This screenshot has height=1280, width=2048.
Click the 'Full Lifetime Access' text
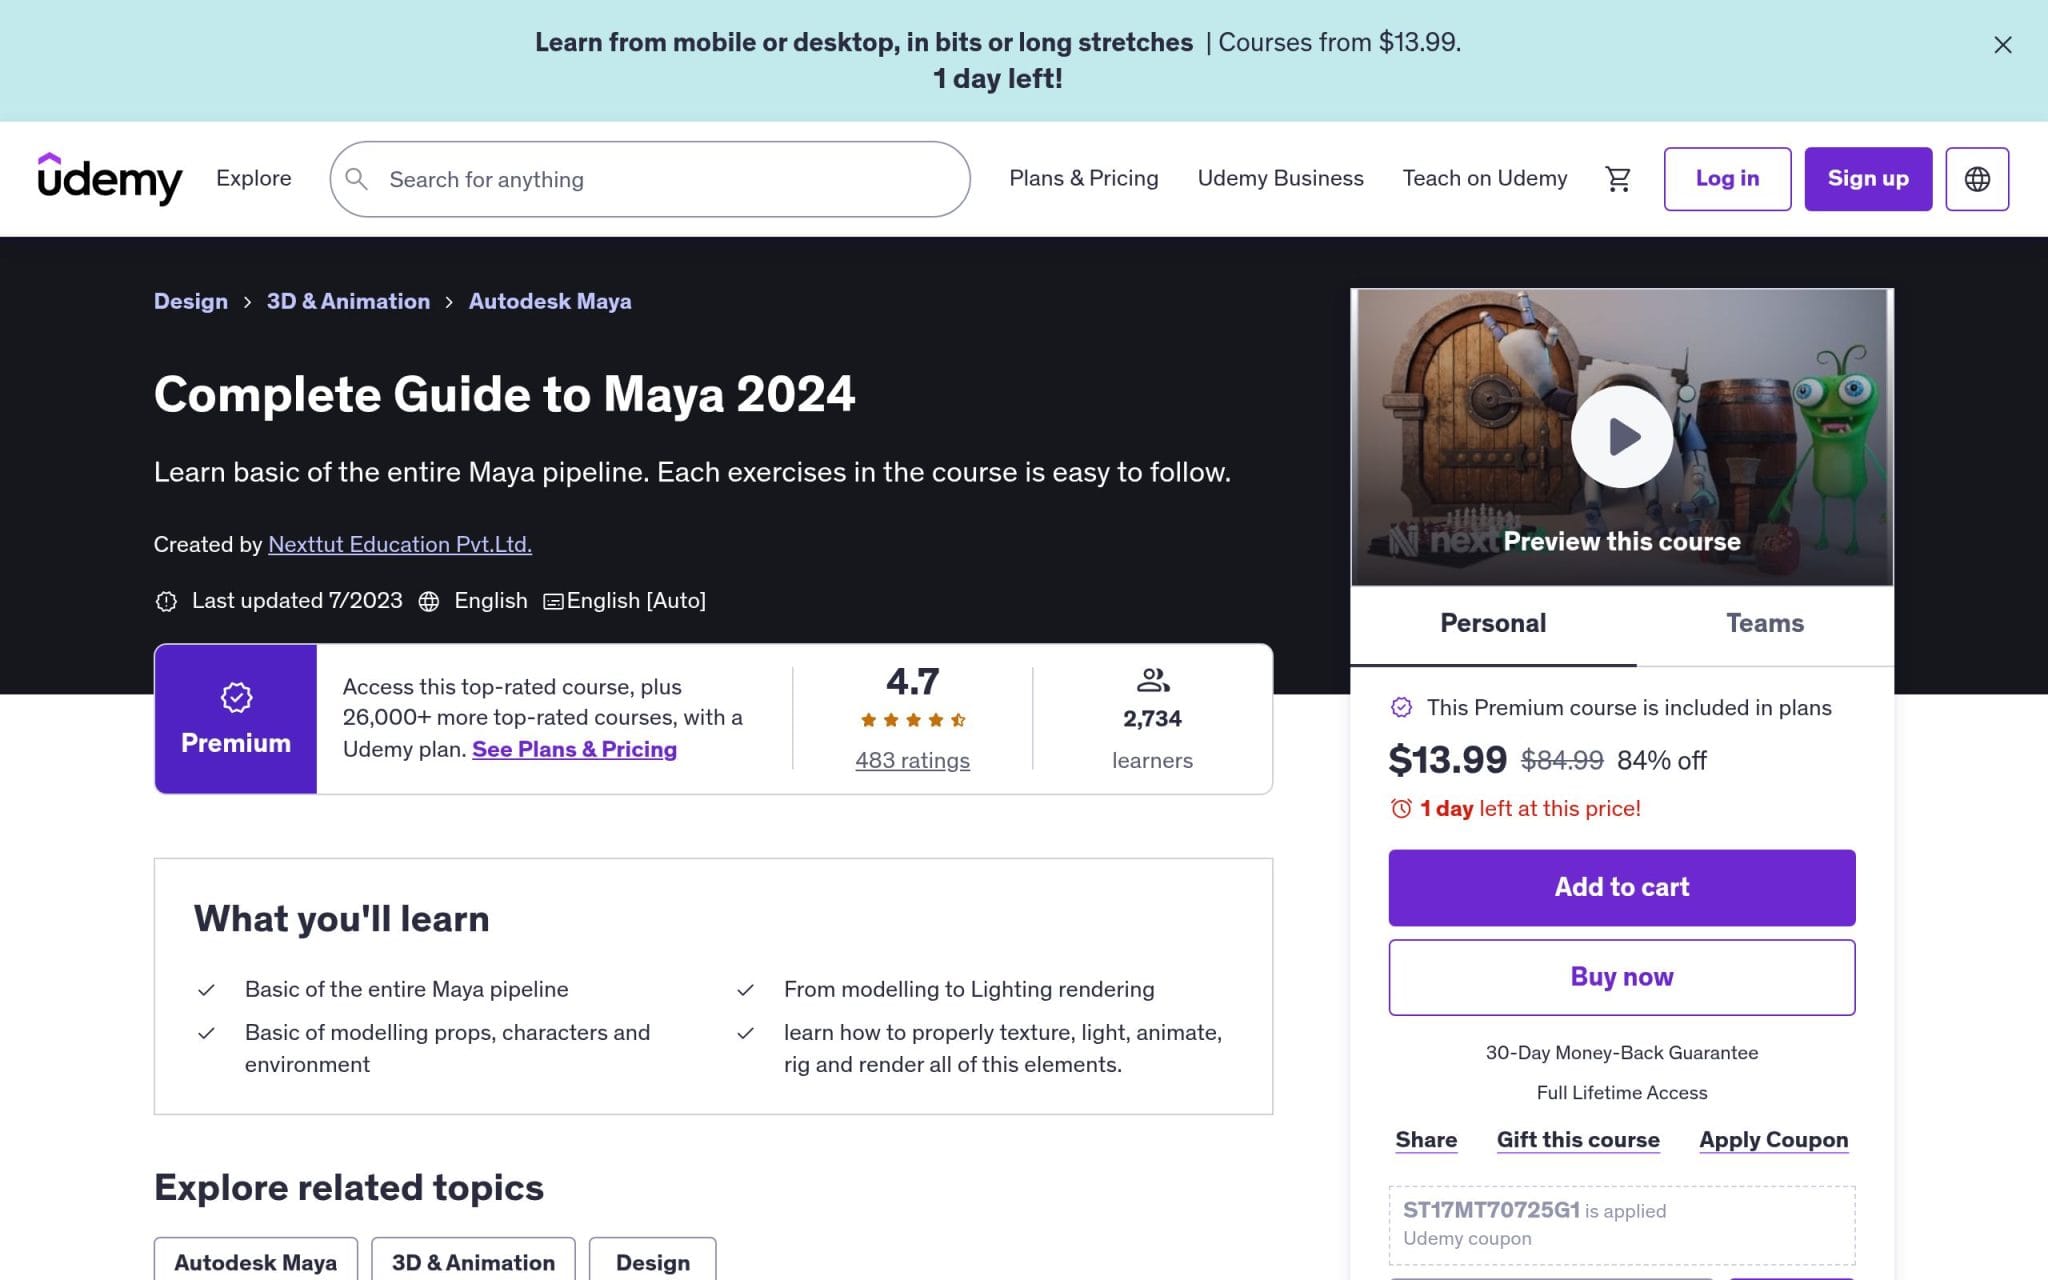(x=1622, y=1093)
